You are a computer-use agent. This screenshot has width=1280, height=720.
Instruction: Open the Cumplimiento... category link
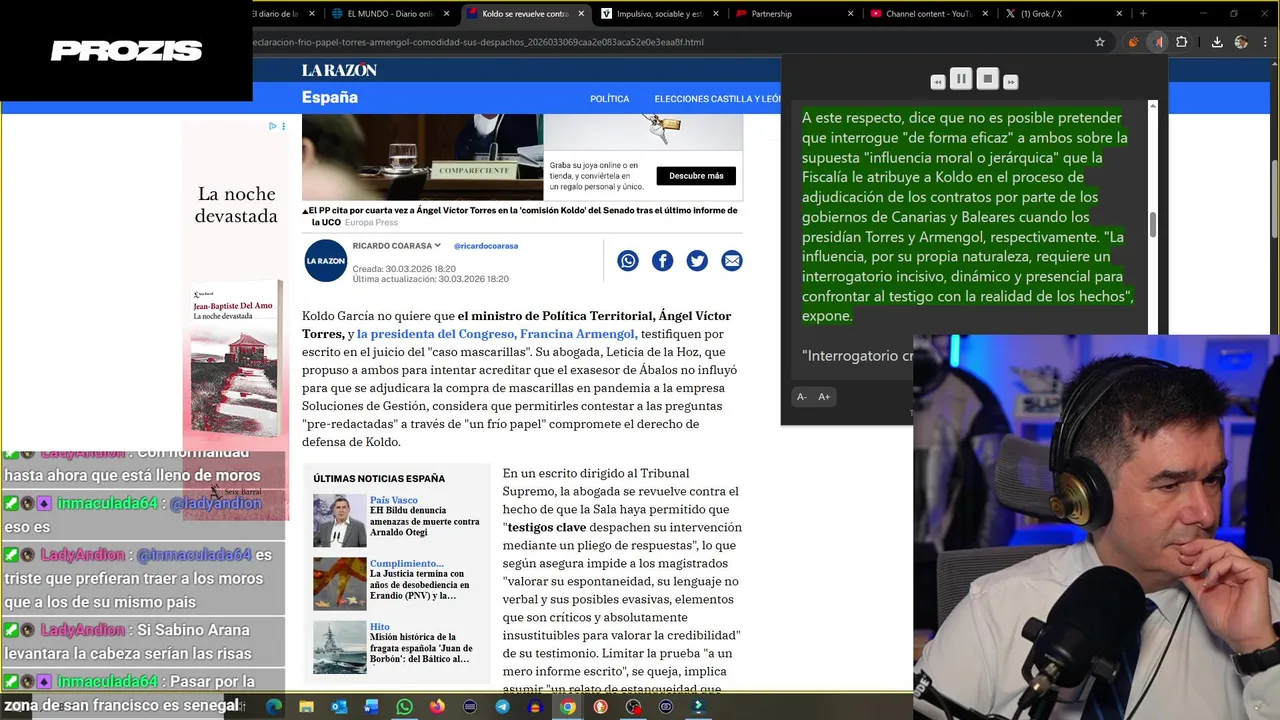point(407,564)
